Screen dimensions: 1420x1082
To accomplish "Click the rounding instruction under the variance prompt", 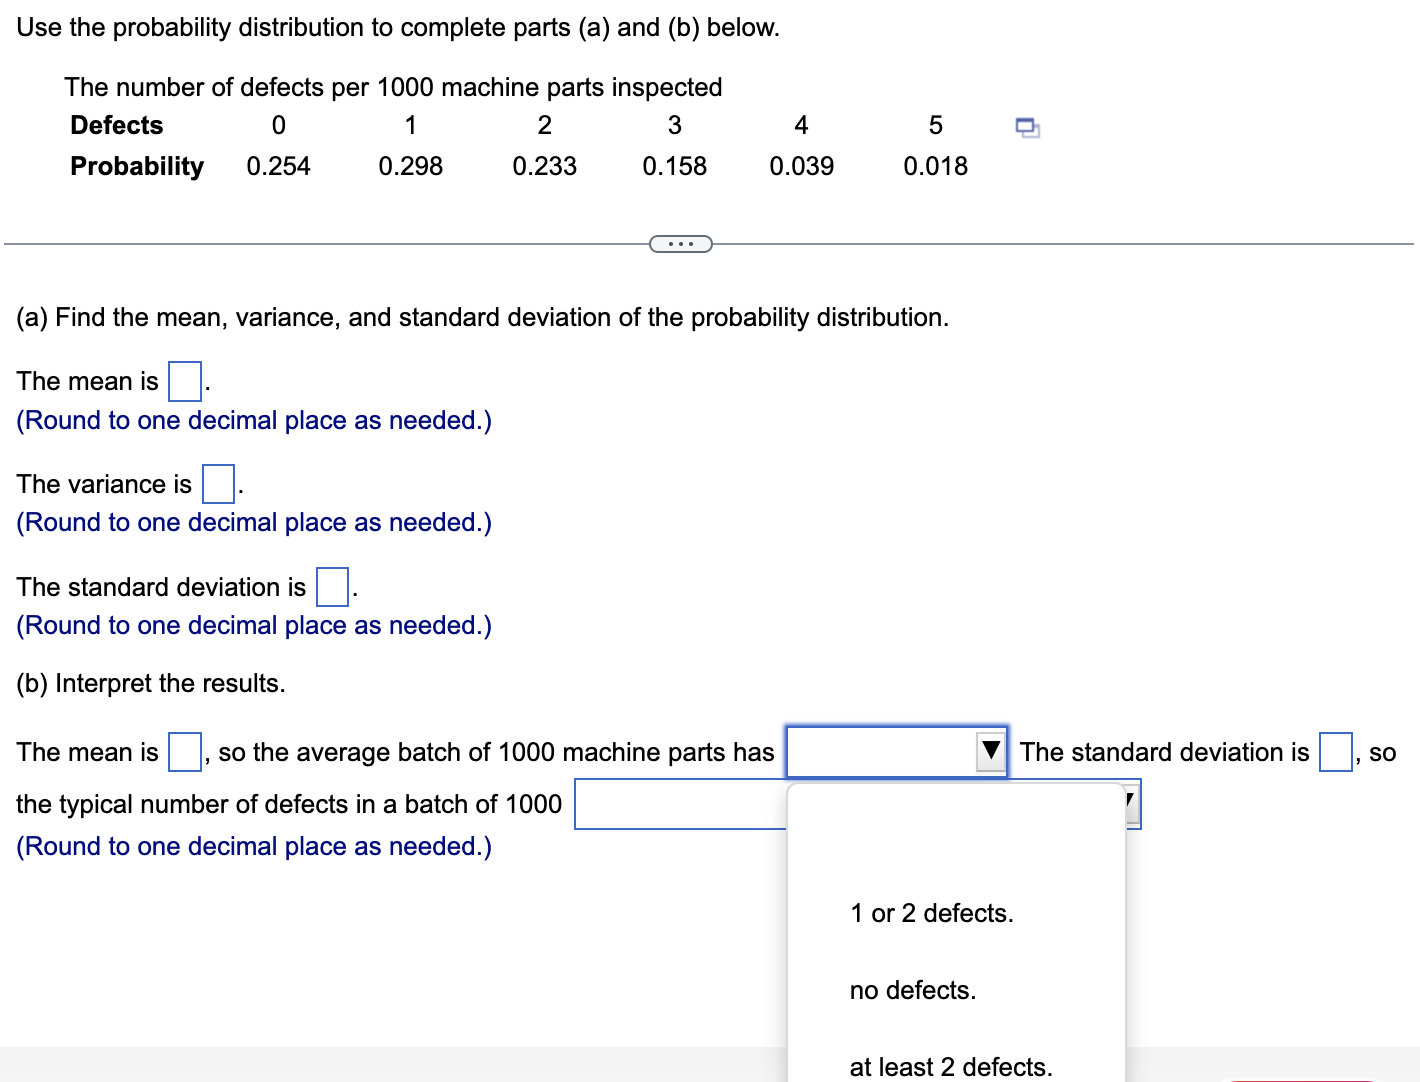I will 253,522.
